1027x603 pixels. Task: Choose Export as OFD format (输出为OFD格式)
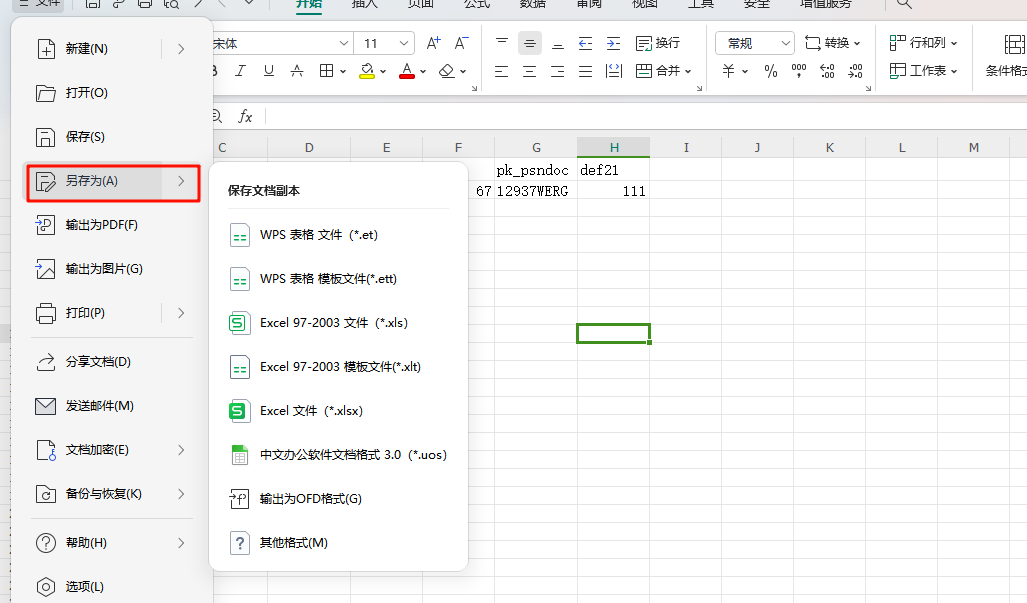coord(338,499)
